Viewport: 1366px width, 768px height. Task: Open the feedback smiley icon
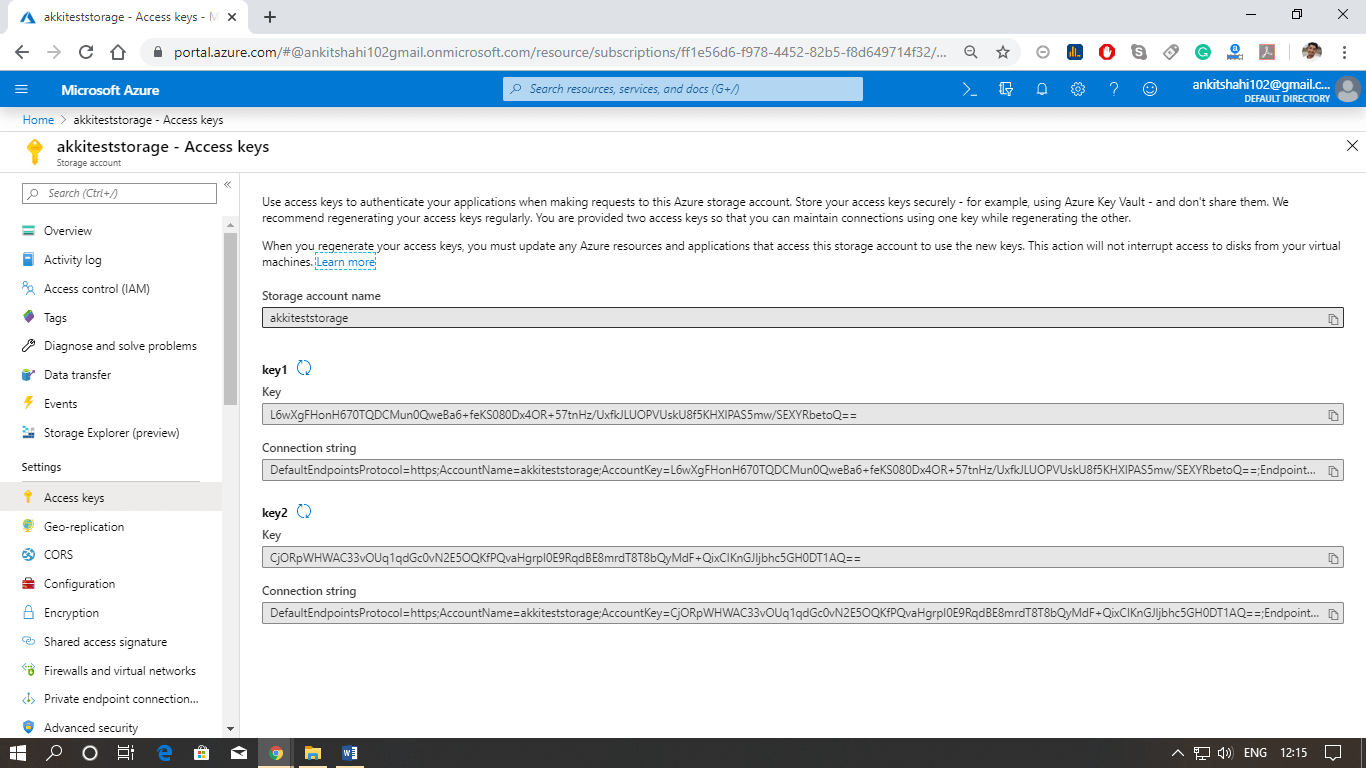(1150, 89)
